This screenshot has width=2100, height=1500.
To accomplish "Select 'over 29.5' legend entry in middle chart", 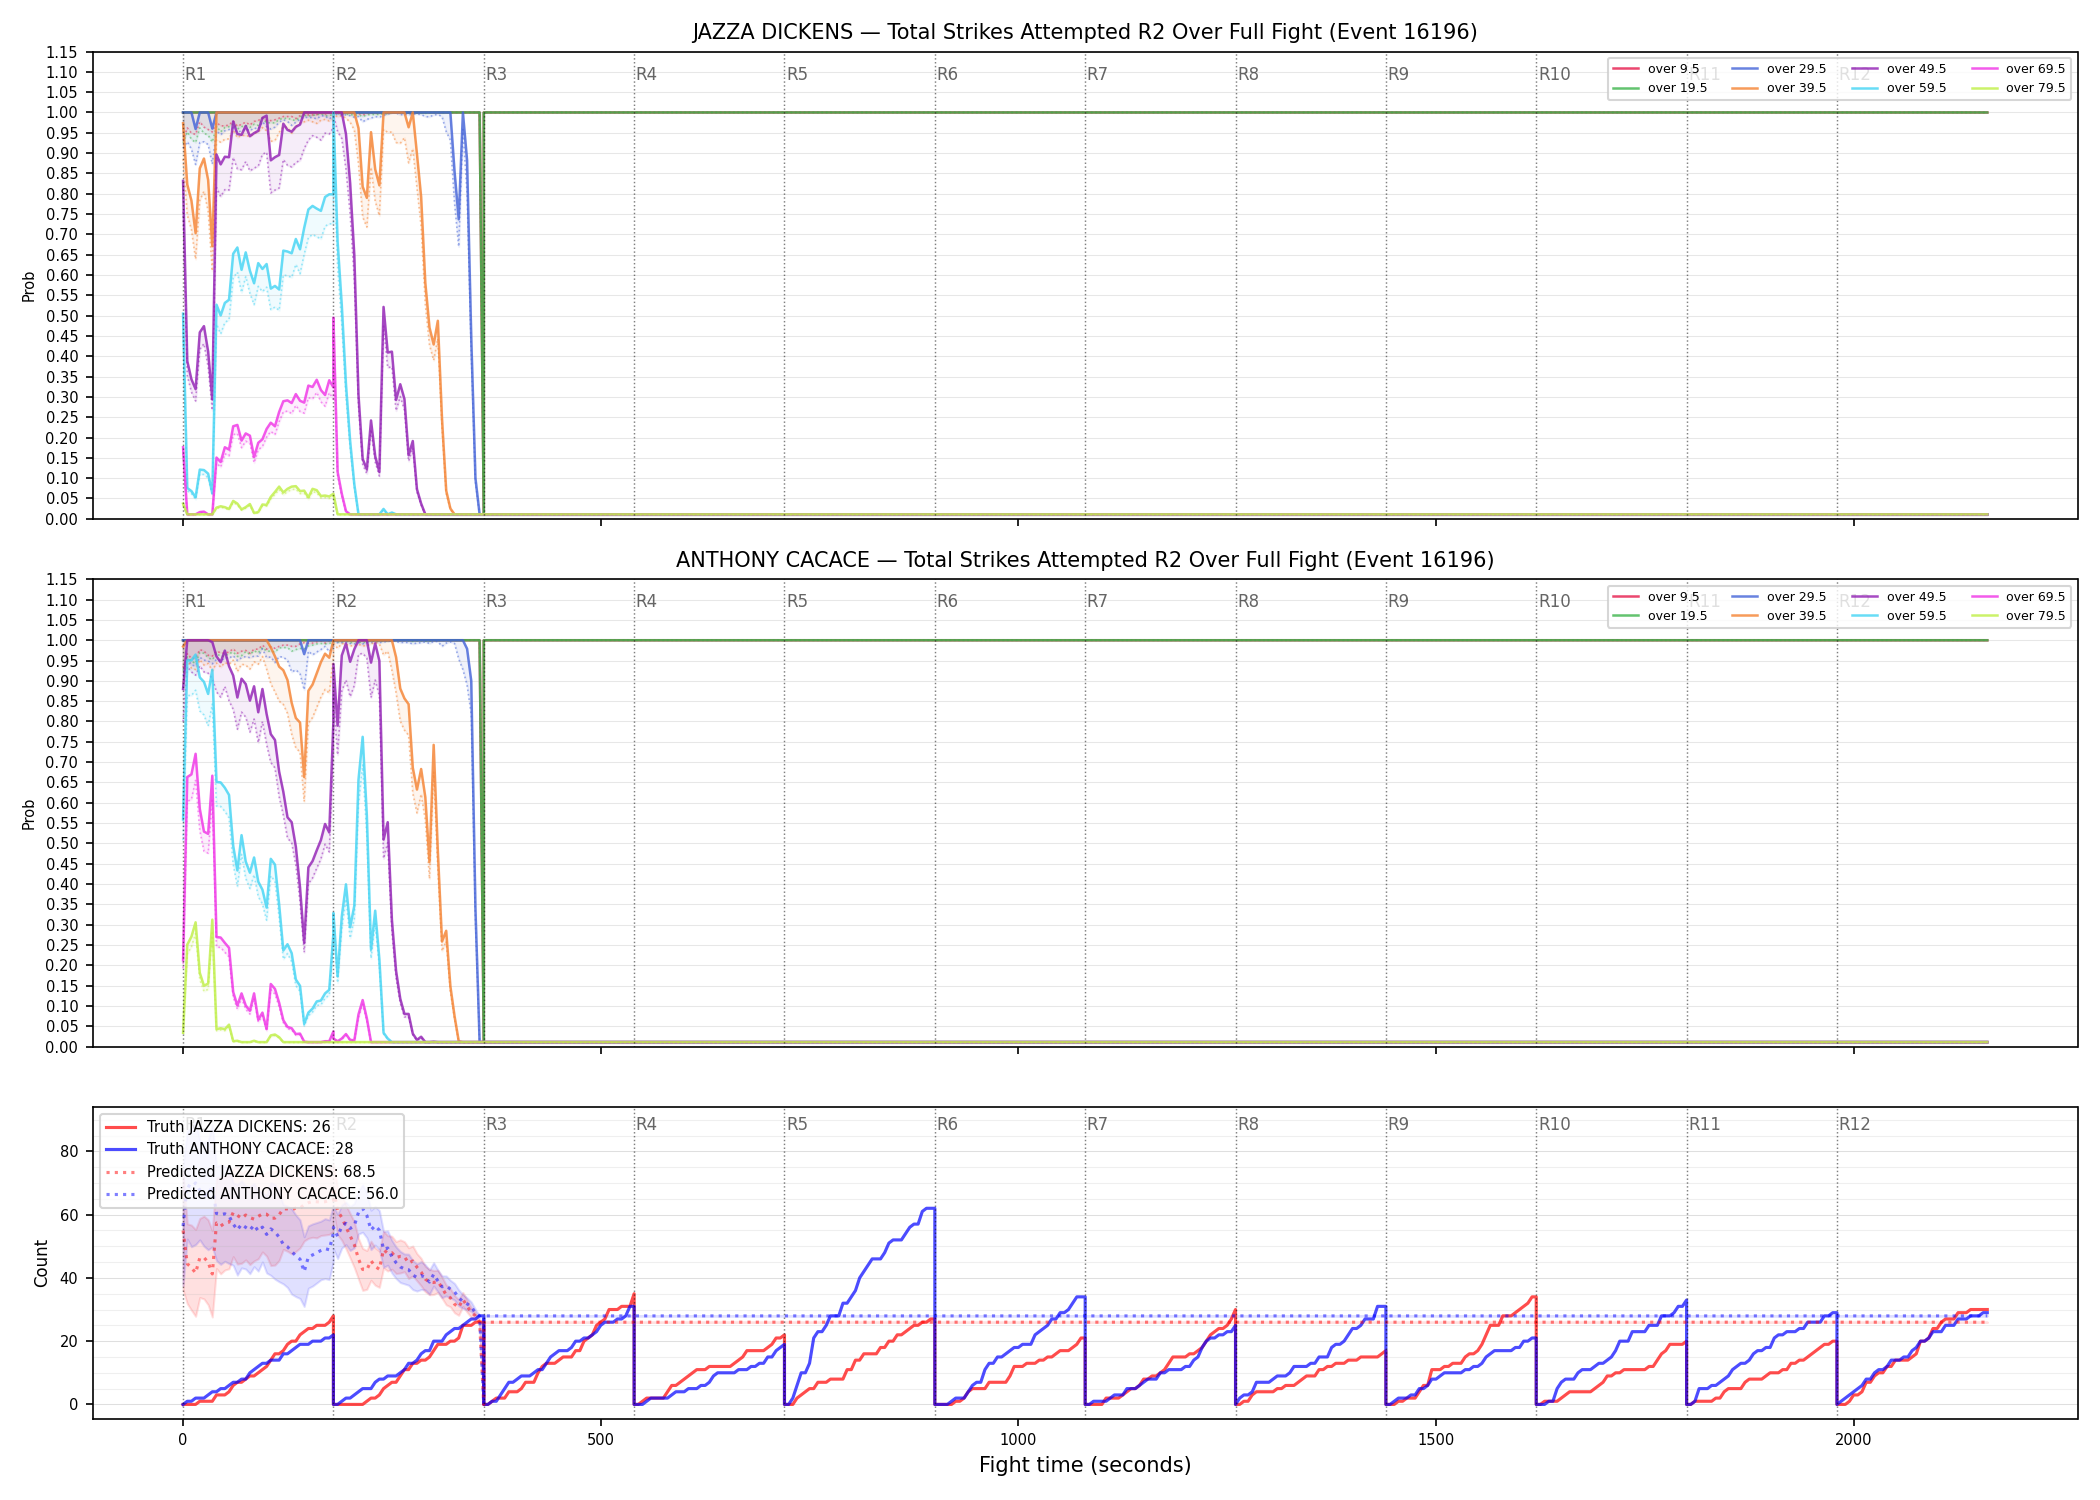I will [x=1779, y=597].
